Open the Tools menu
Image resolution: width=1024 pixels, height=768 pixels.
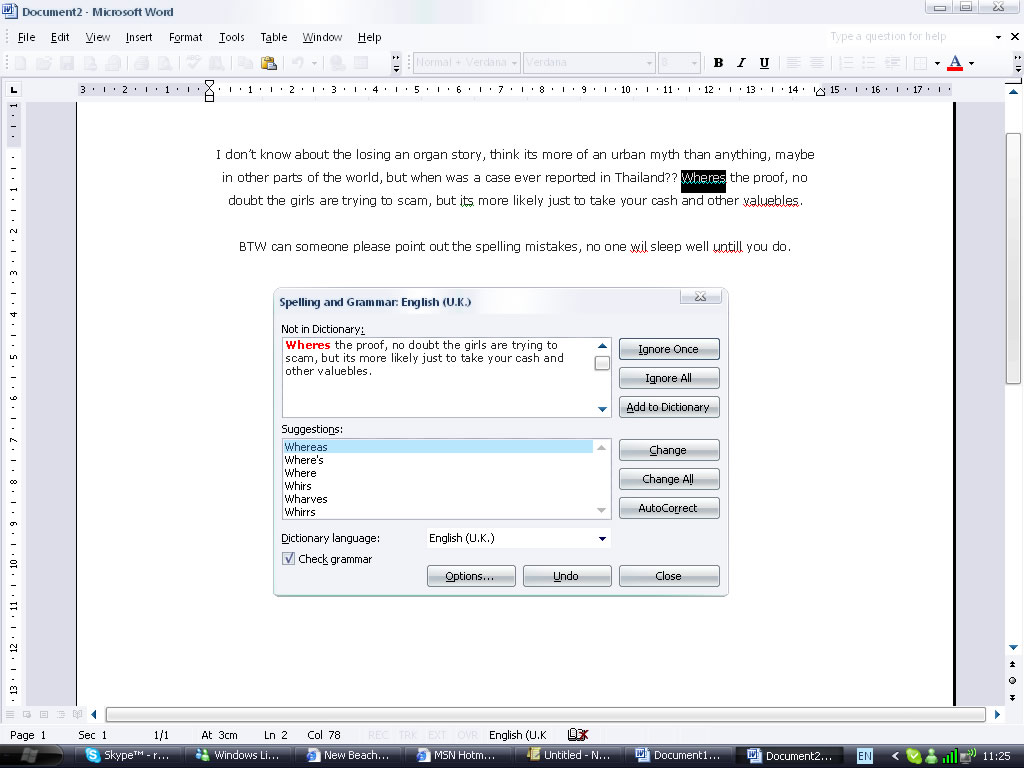pos(231,37)
